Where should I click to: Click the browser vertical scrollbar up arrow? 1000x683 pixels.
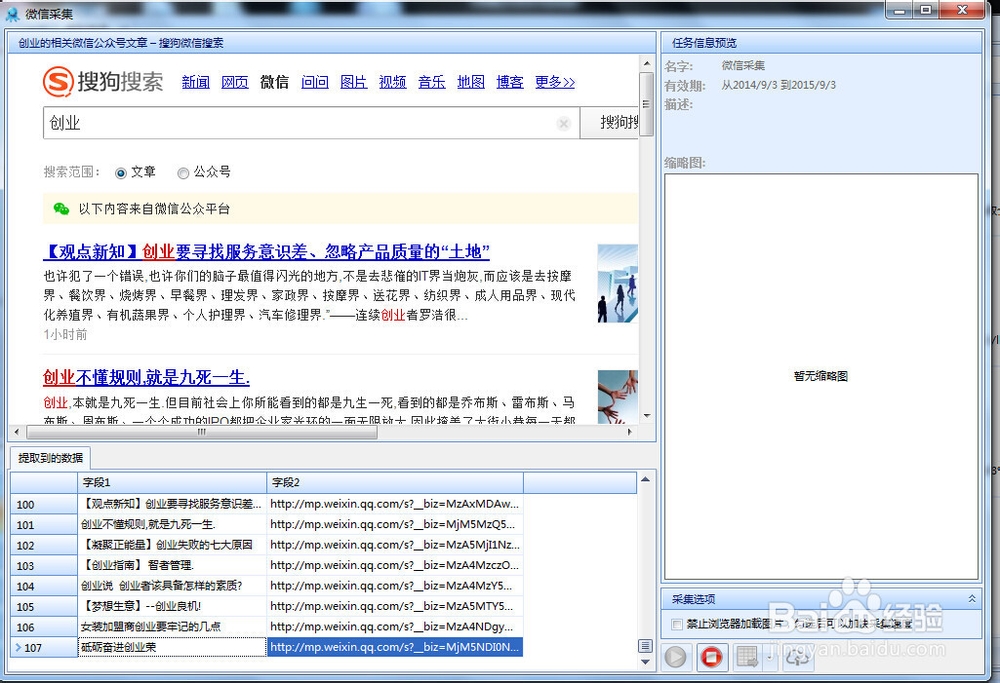coord(647,63)
